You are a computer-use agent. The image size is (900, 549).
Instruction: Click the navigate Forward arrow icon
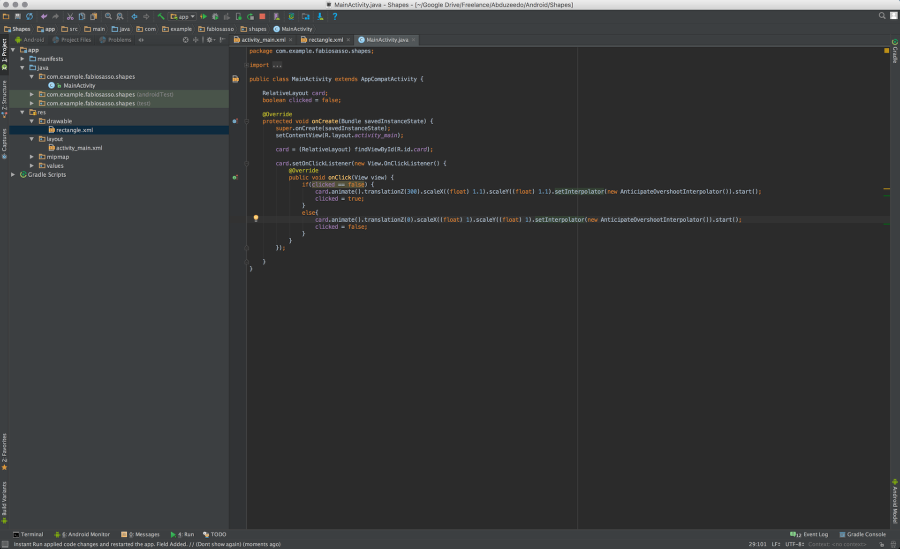point(146,17)
